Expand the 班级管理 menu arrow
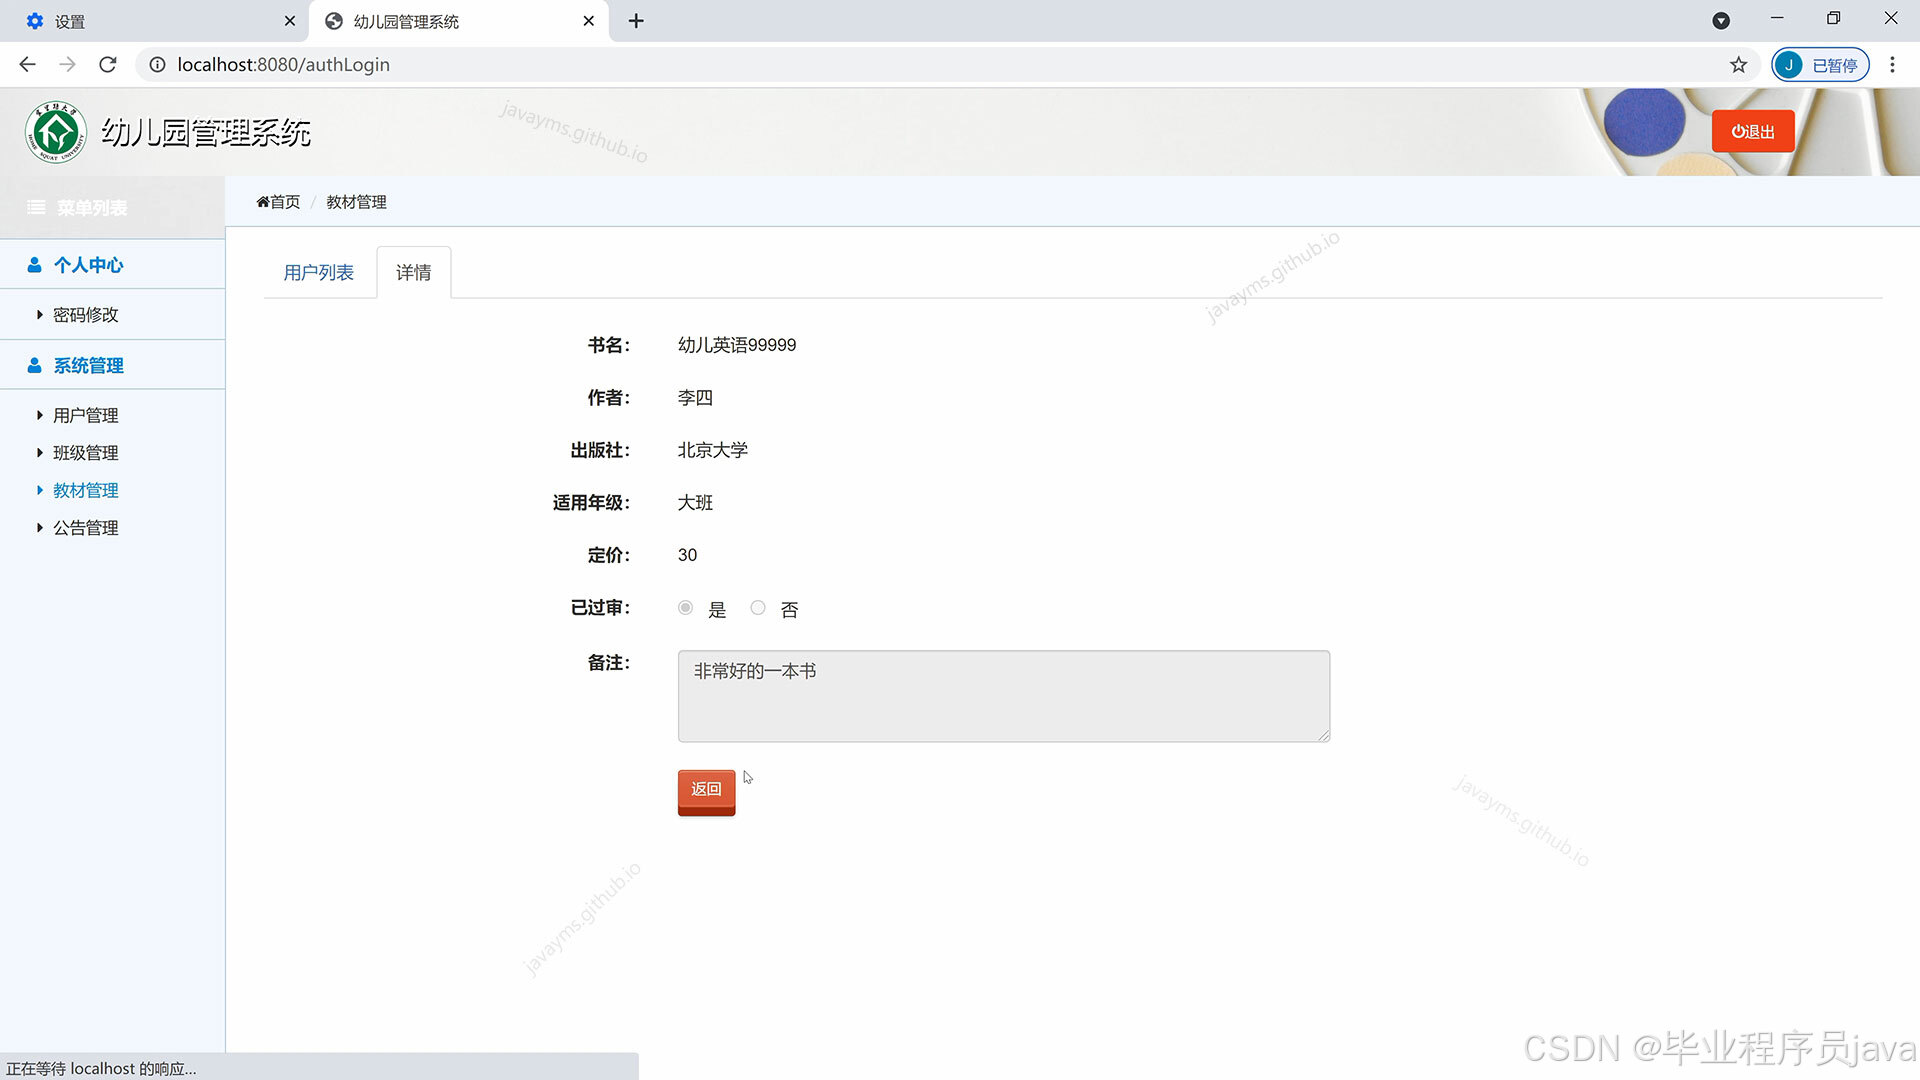Viewport: 1920px width, 1080px height. click(39, 453)
